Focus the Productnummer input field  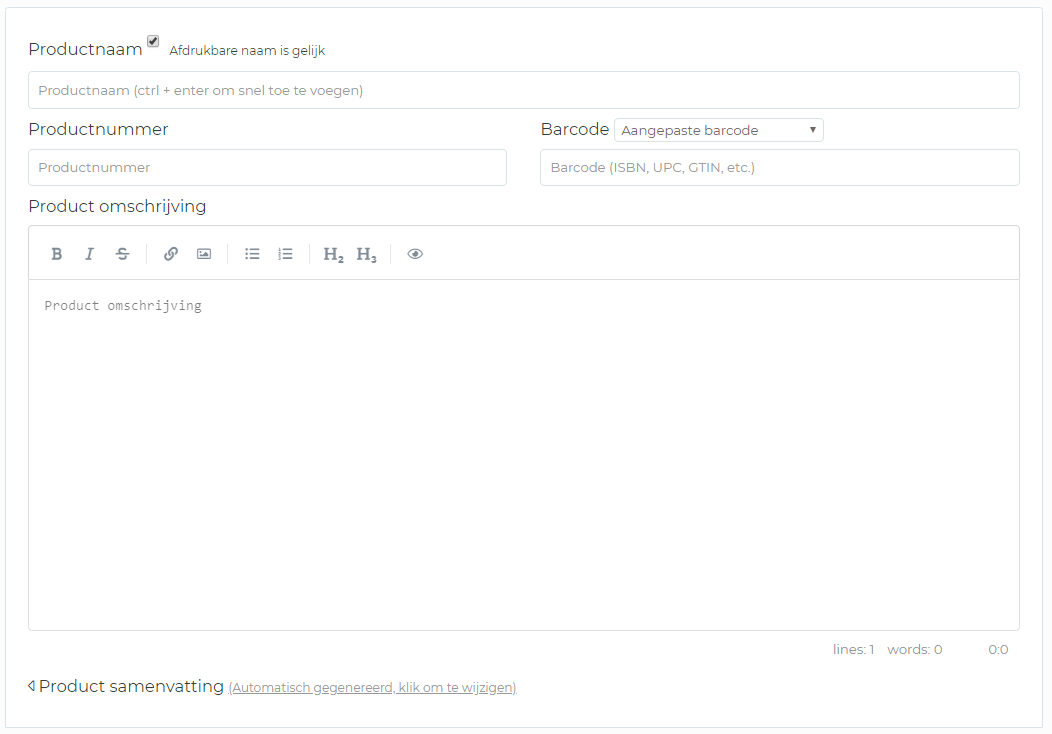tap(267, 168)
